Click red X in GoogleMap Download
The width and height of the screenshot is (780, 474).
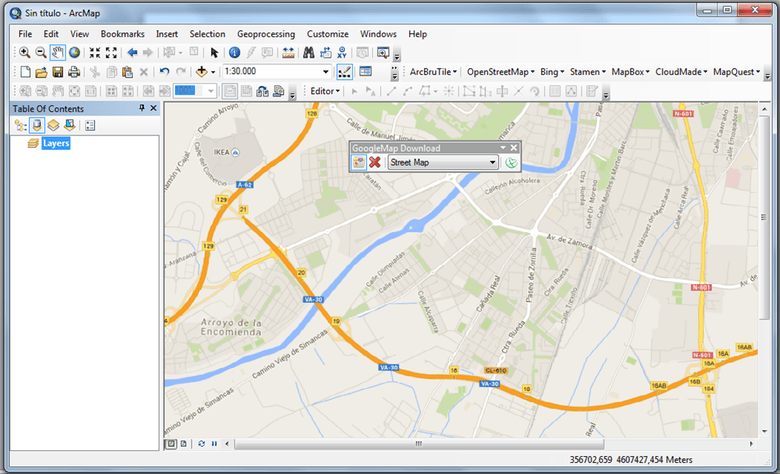click(375, 162)
